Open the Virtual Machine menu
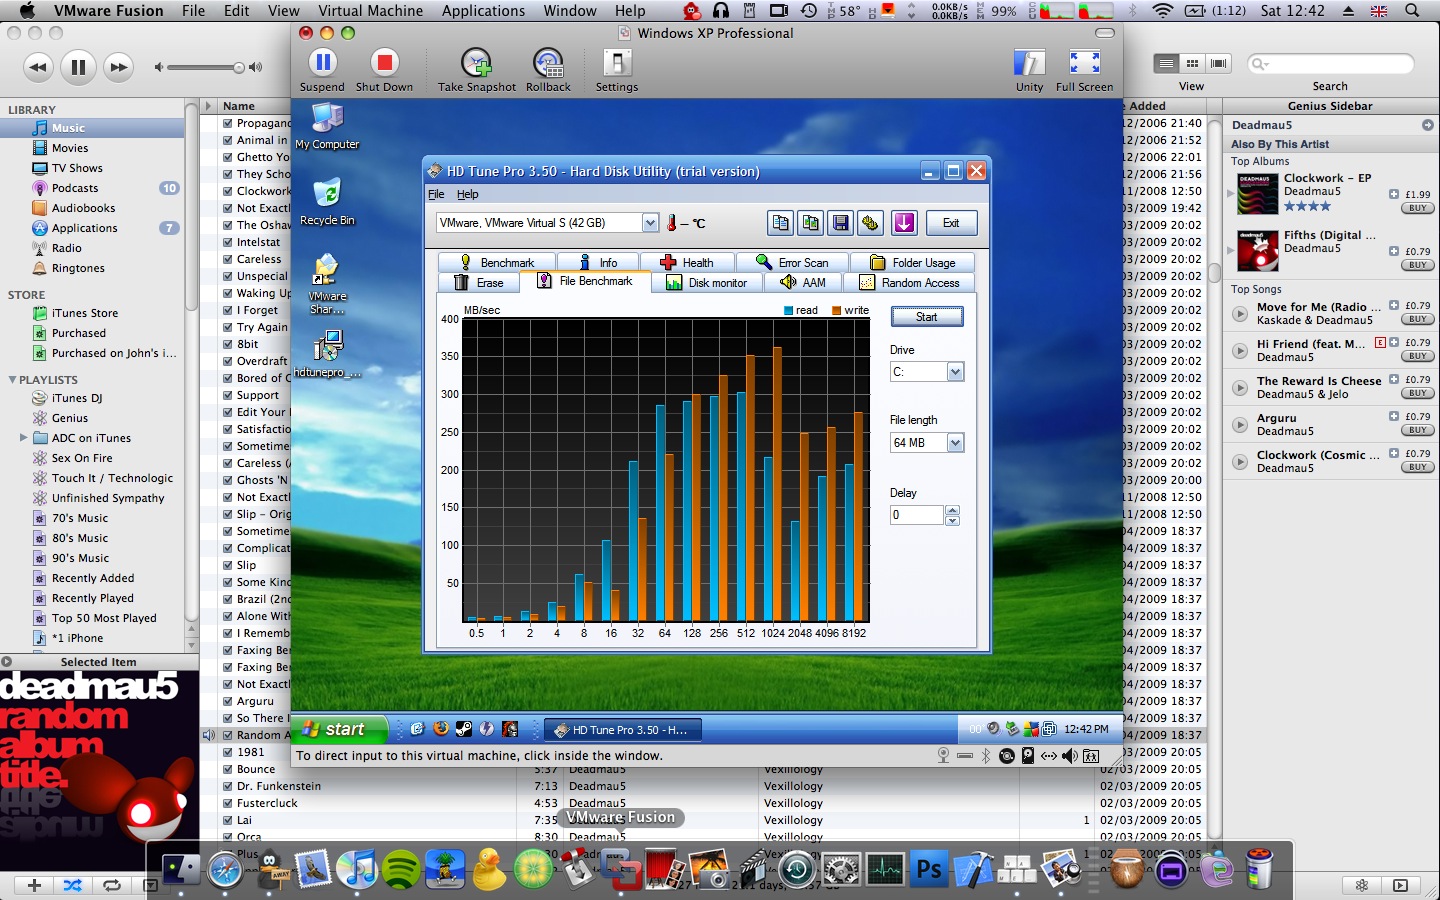The width and height of the screenshot is (1440, 900). [370, 11]
